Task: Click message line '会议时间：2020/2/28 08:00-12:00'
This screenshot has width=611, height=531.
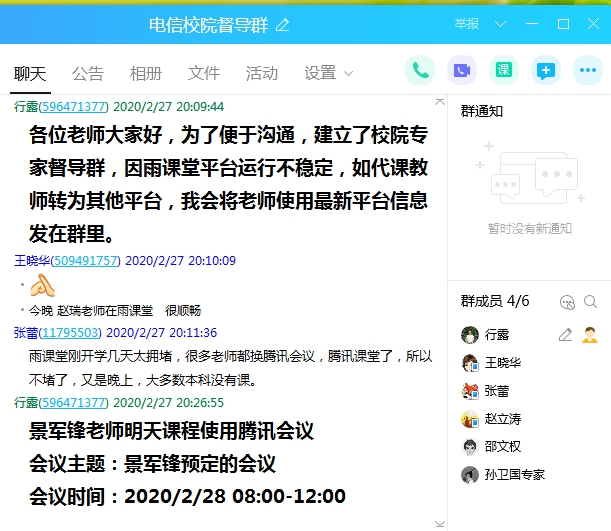Action: (x=187, y=496)
